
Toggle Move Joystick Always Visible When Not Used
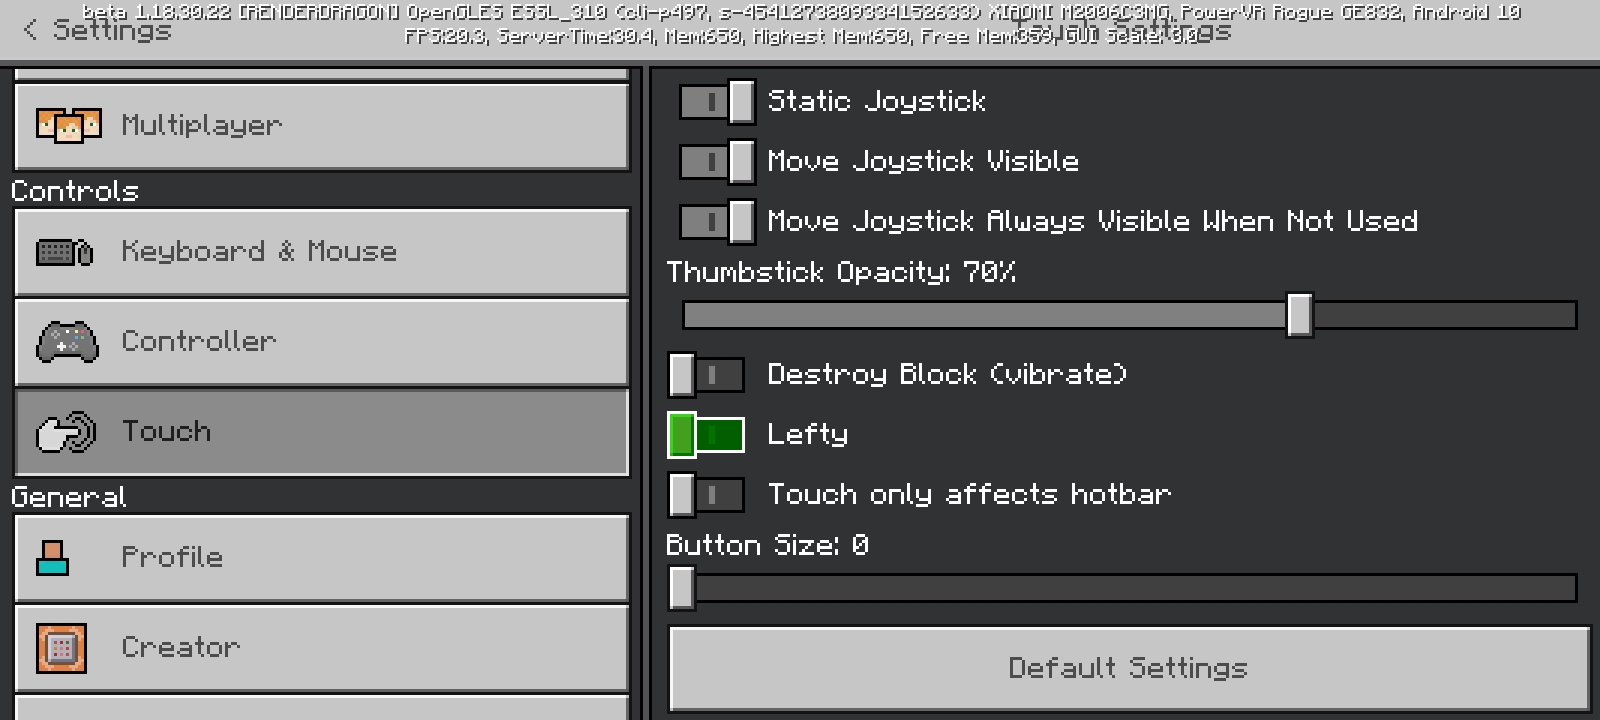[x=717, y=221]
